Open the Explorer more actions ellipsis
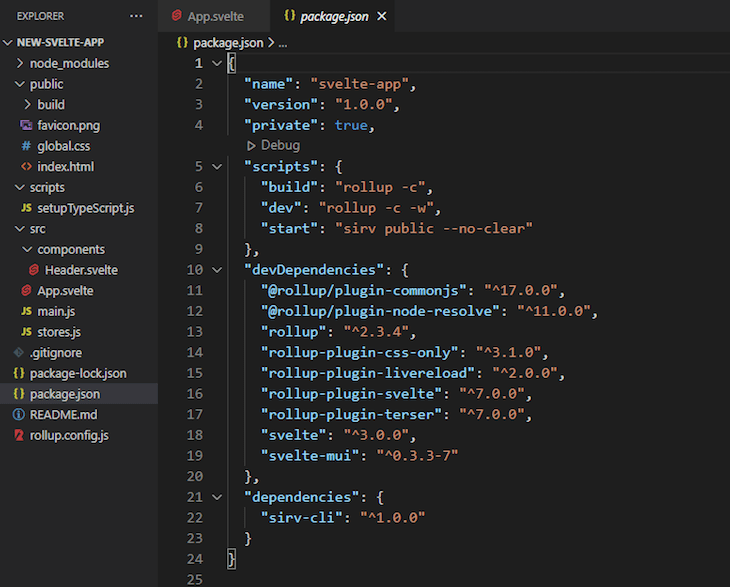 tap(136, 16)
